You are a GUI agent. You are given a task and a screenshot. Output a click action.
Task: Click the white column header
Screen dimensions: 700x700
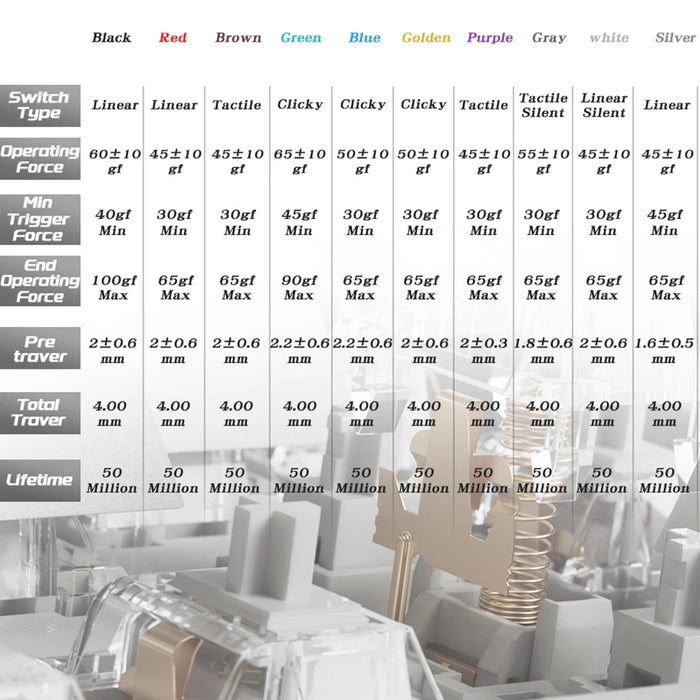609,38
